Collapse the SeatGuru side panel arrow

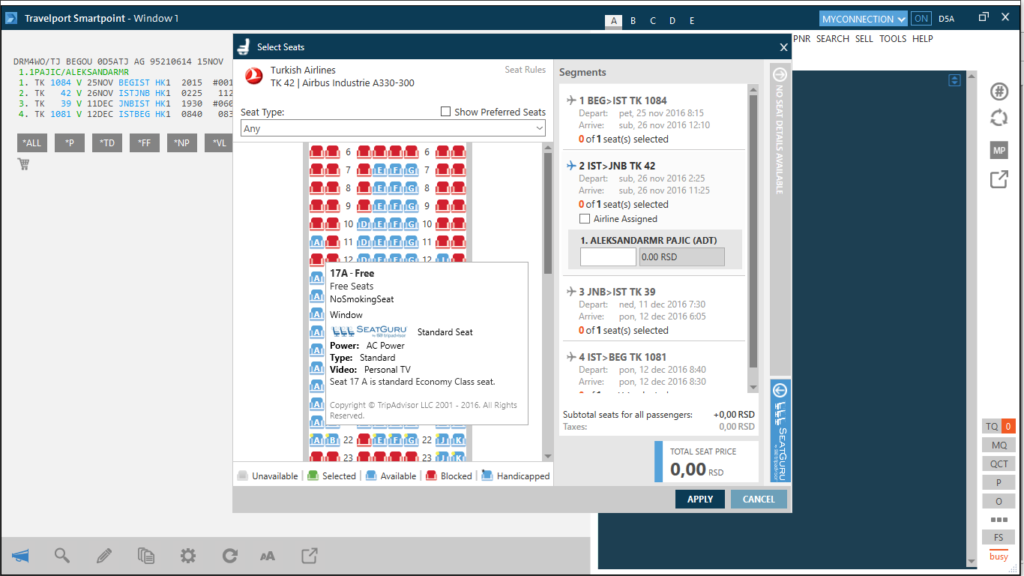780,391
